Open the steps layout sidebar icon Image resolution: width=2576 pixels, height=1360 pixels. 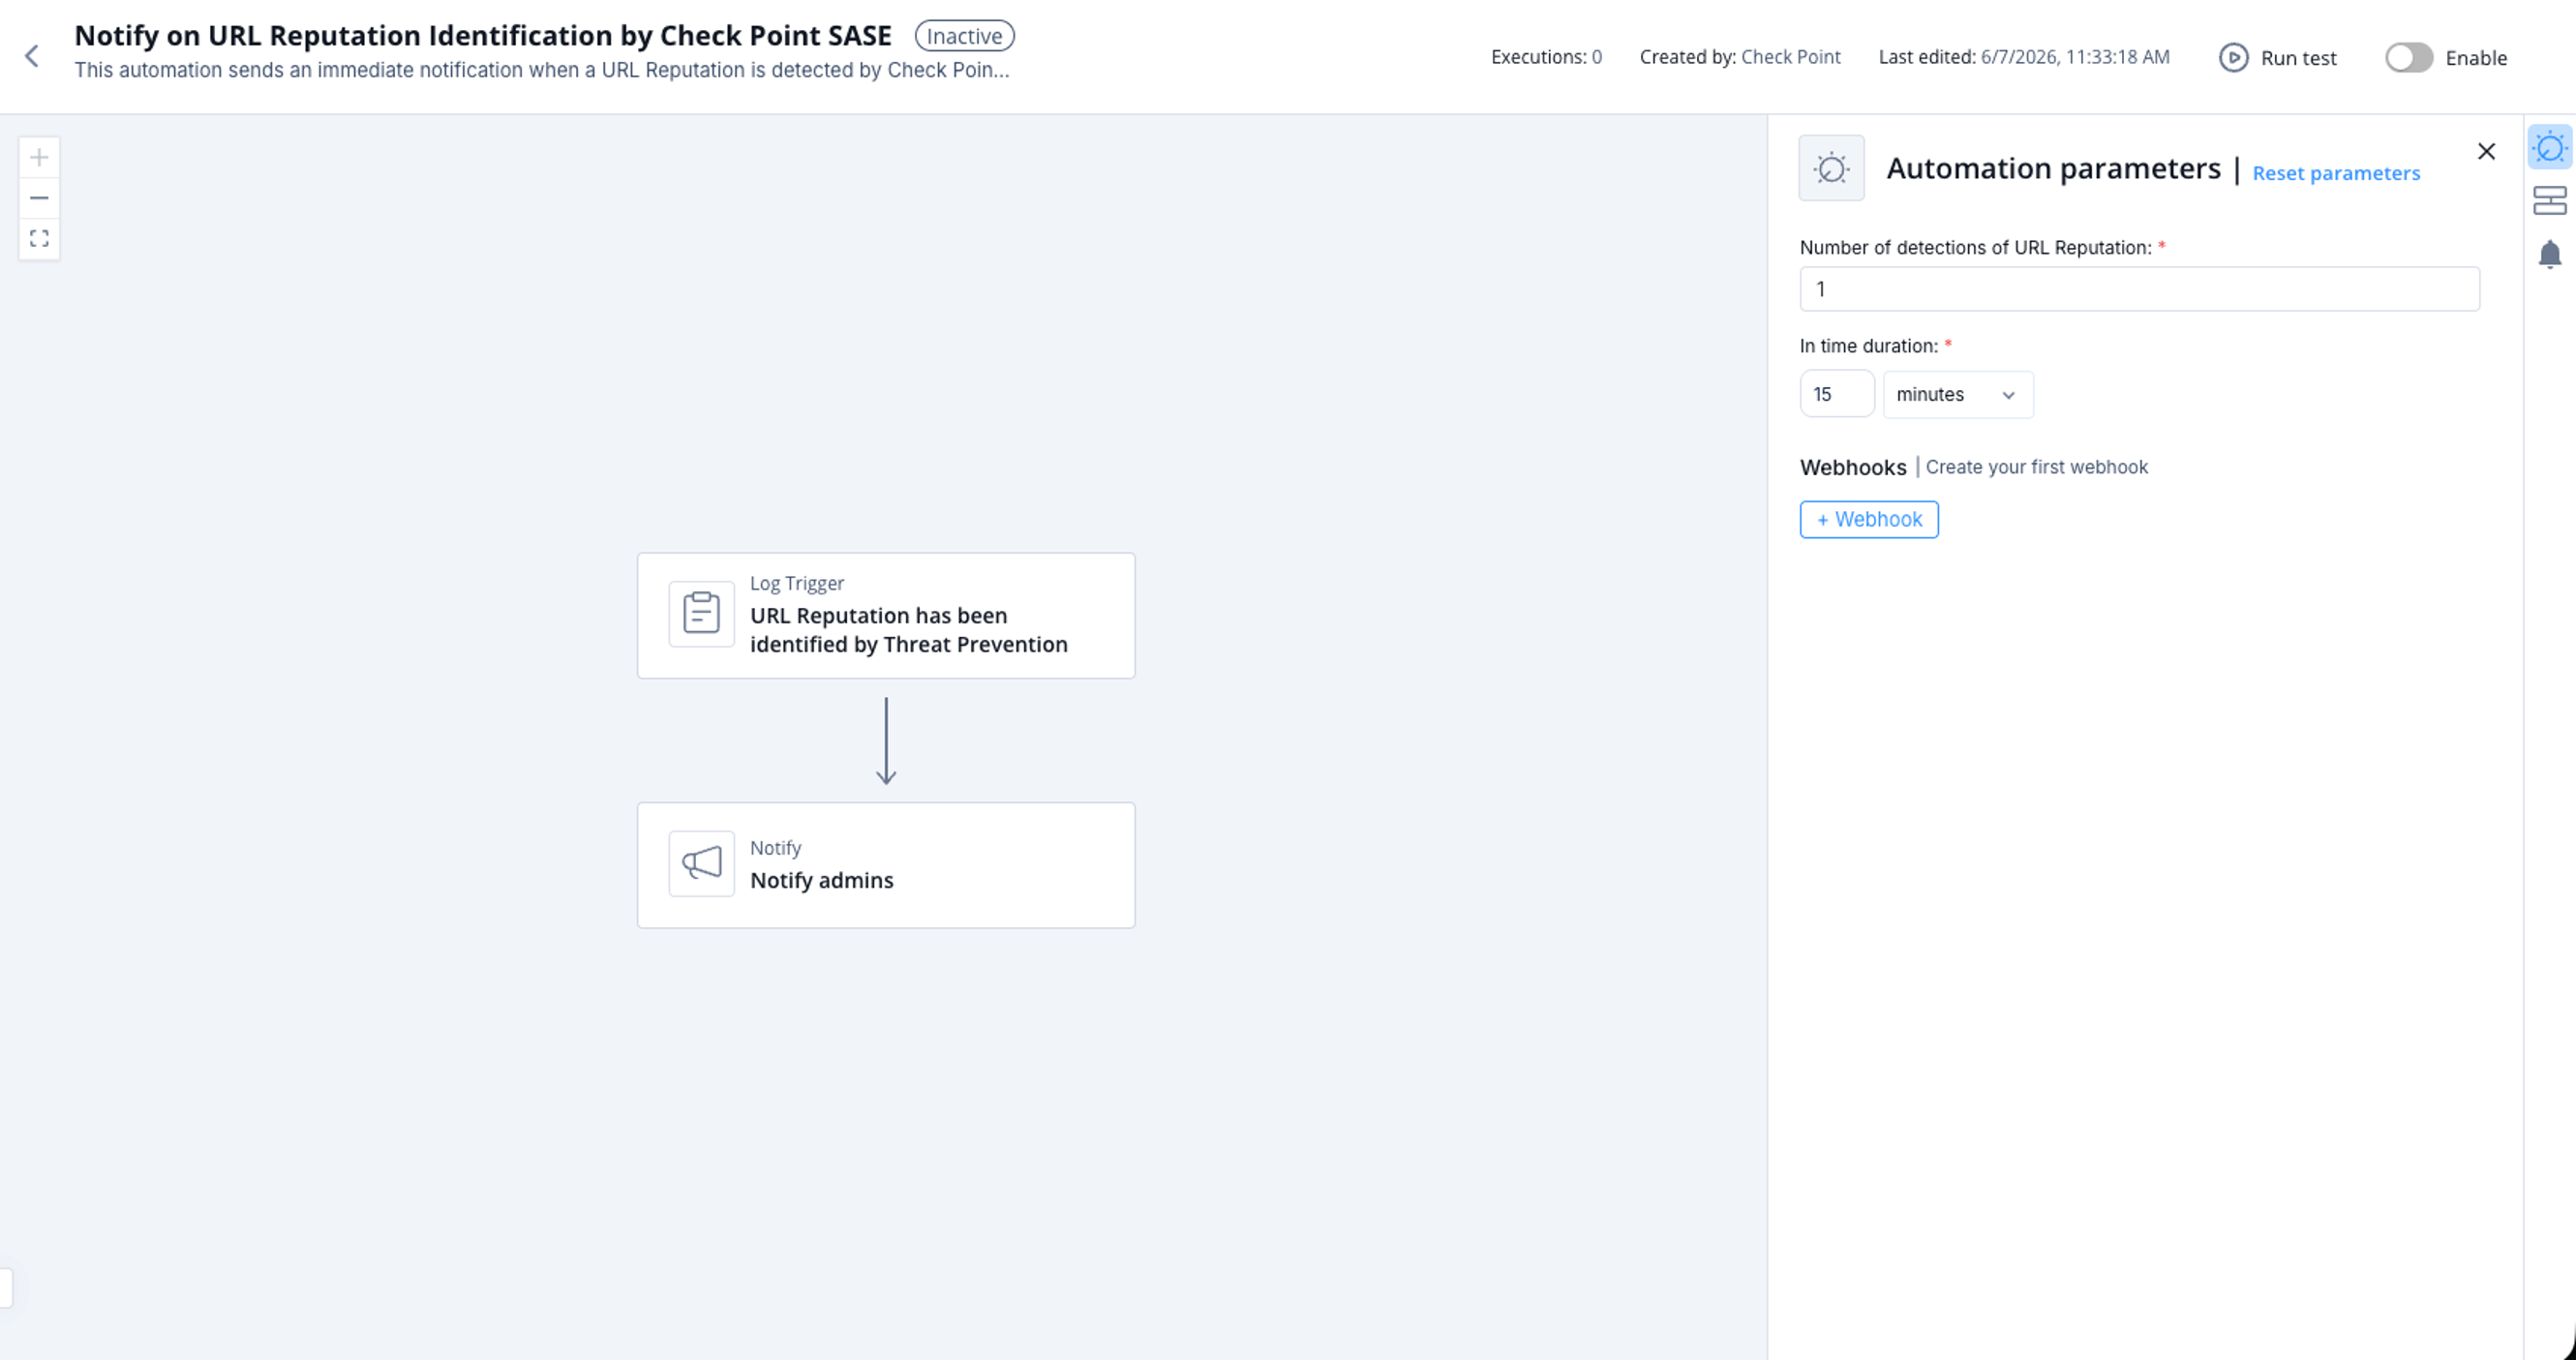pos(2549,201)
